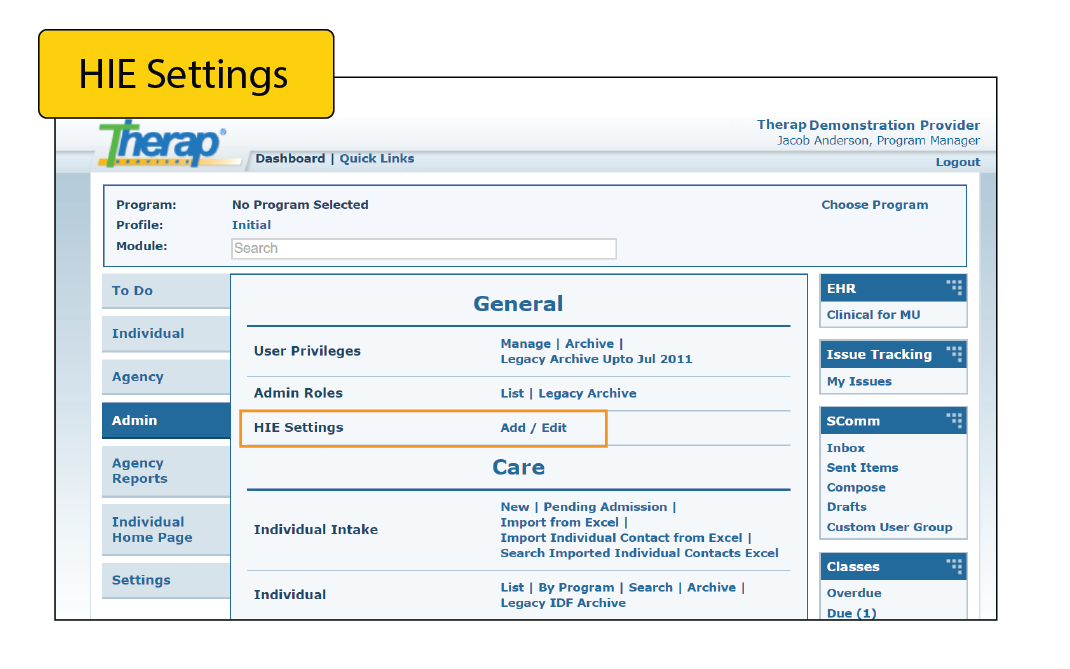Open Archive under User Privileges

589,344
